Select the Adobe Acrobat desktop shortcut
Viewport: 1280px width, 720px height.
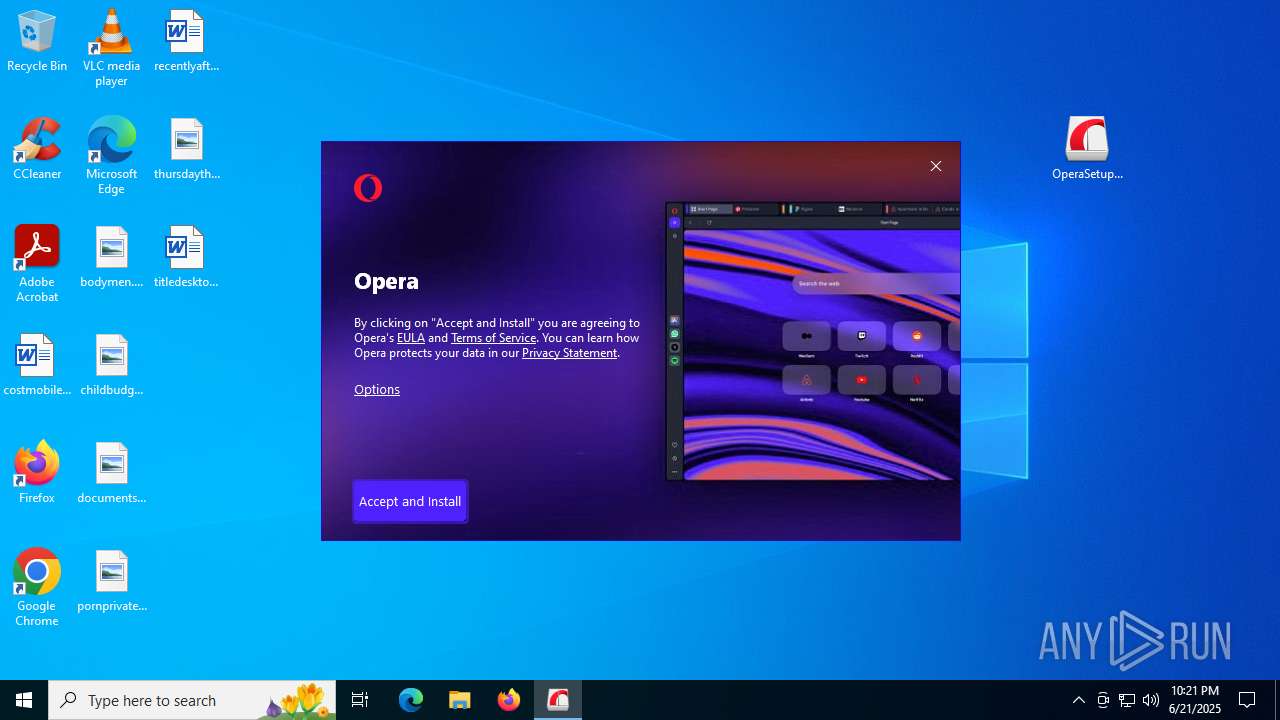point(37,264)
